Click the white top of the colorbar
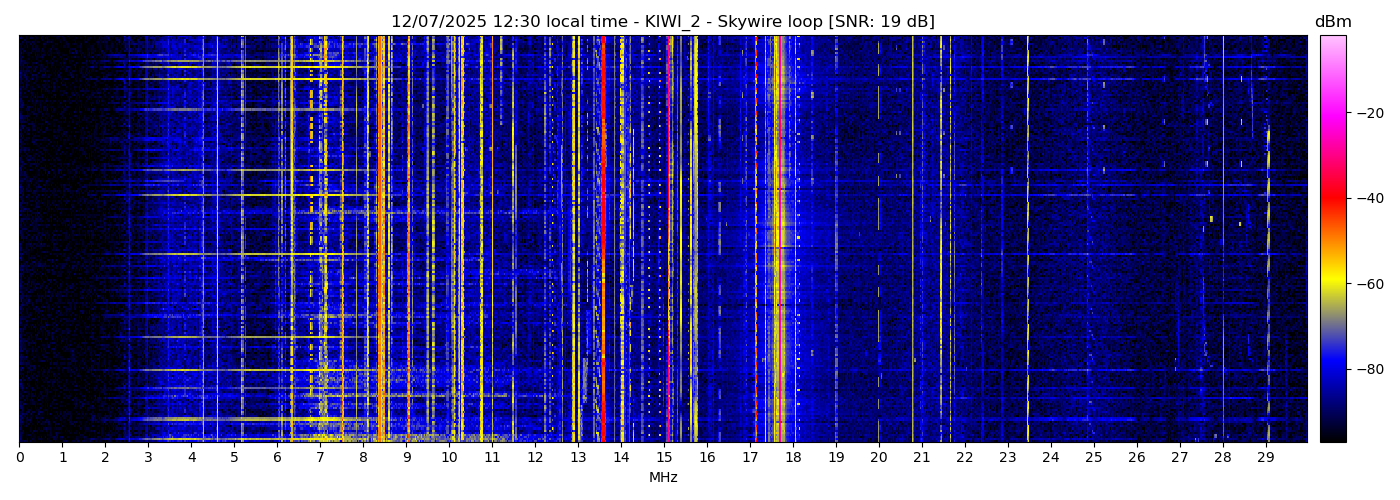 1332,40
